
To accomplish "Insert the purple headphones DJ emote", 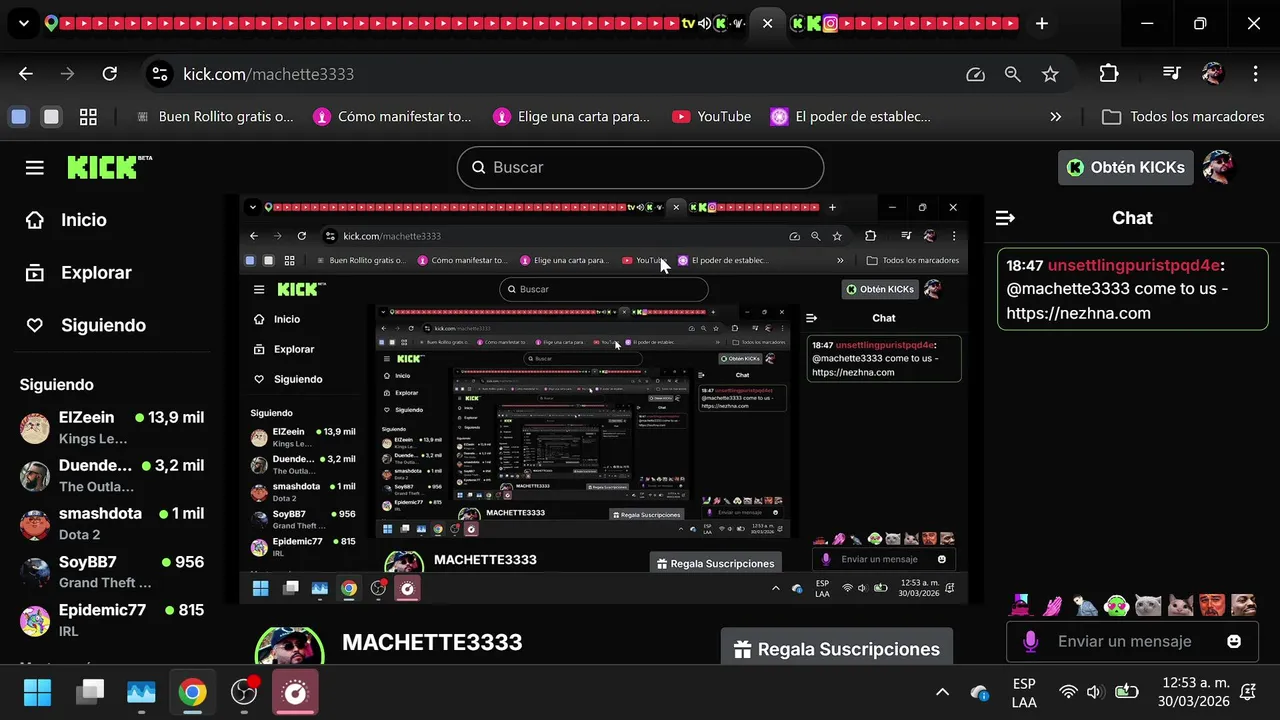I will click(x=1021, y=605).
